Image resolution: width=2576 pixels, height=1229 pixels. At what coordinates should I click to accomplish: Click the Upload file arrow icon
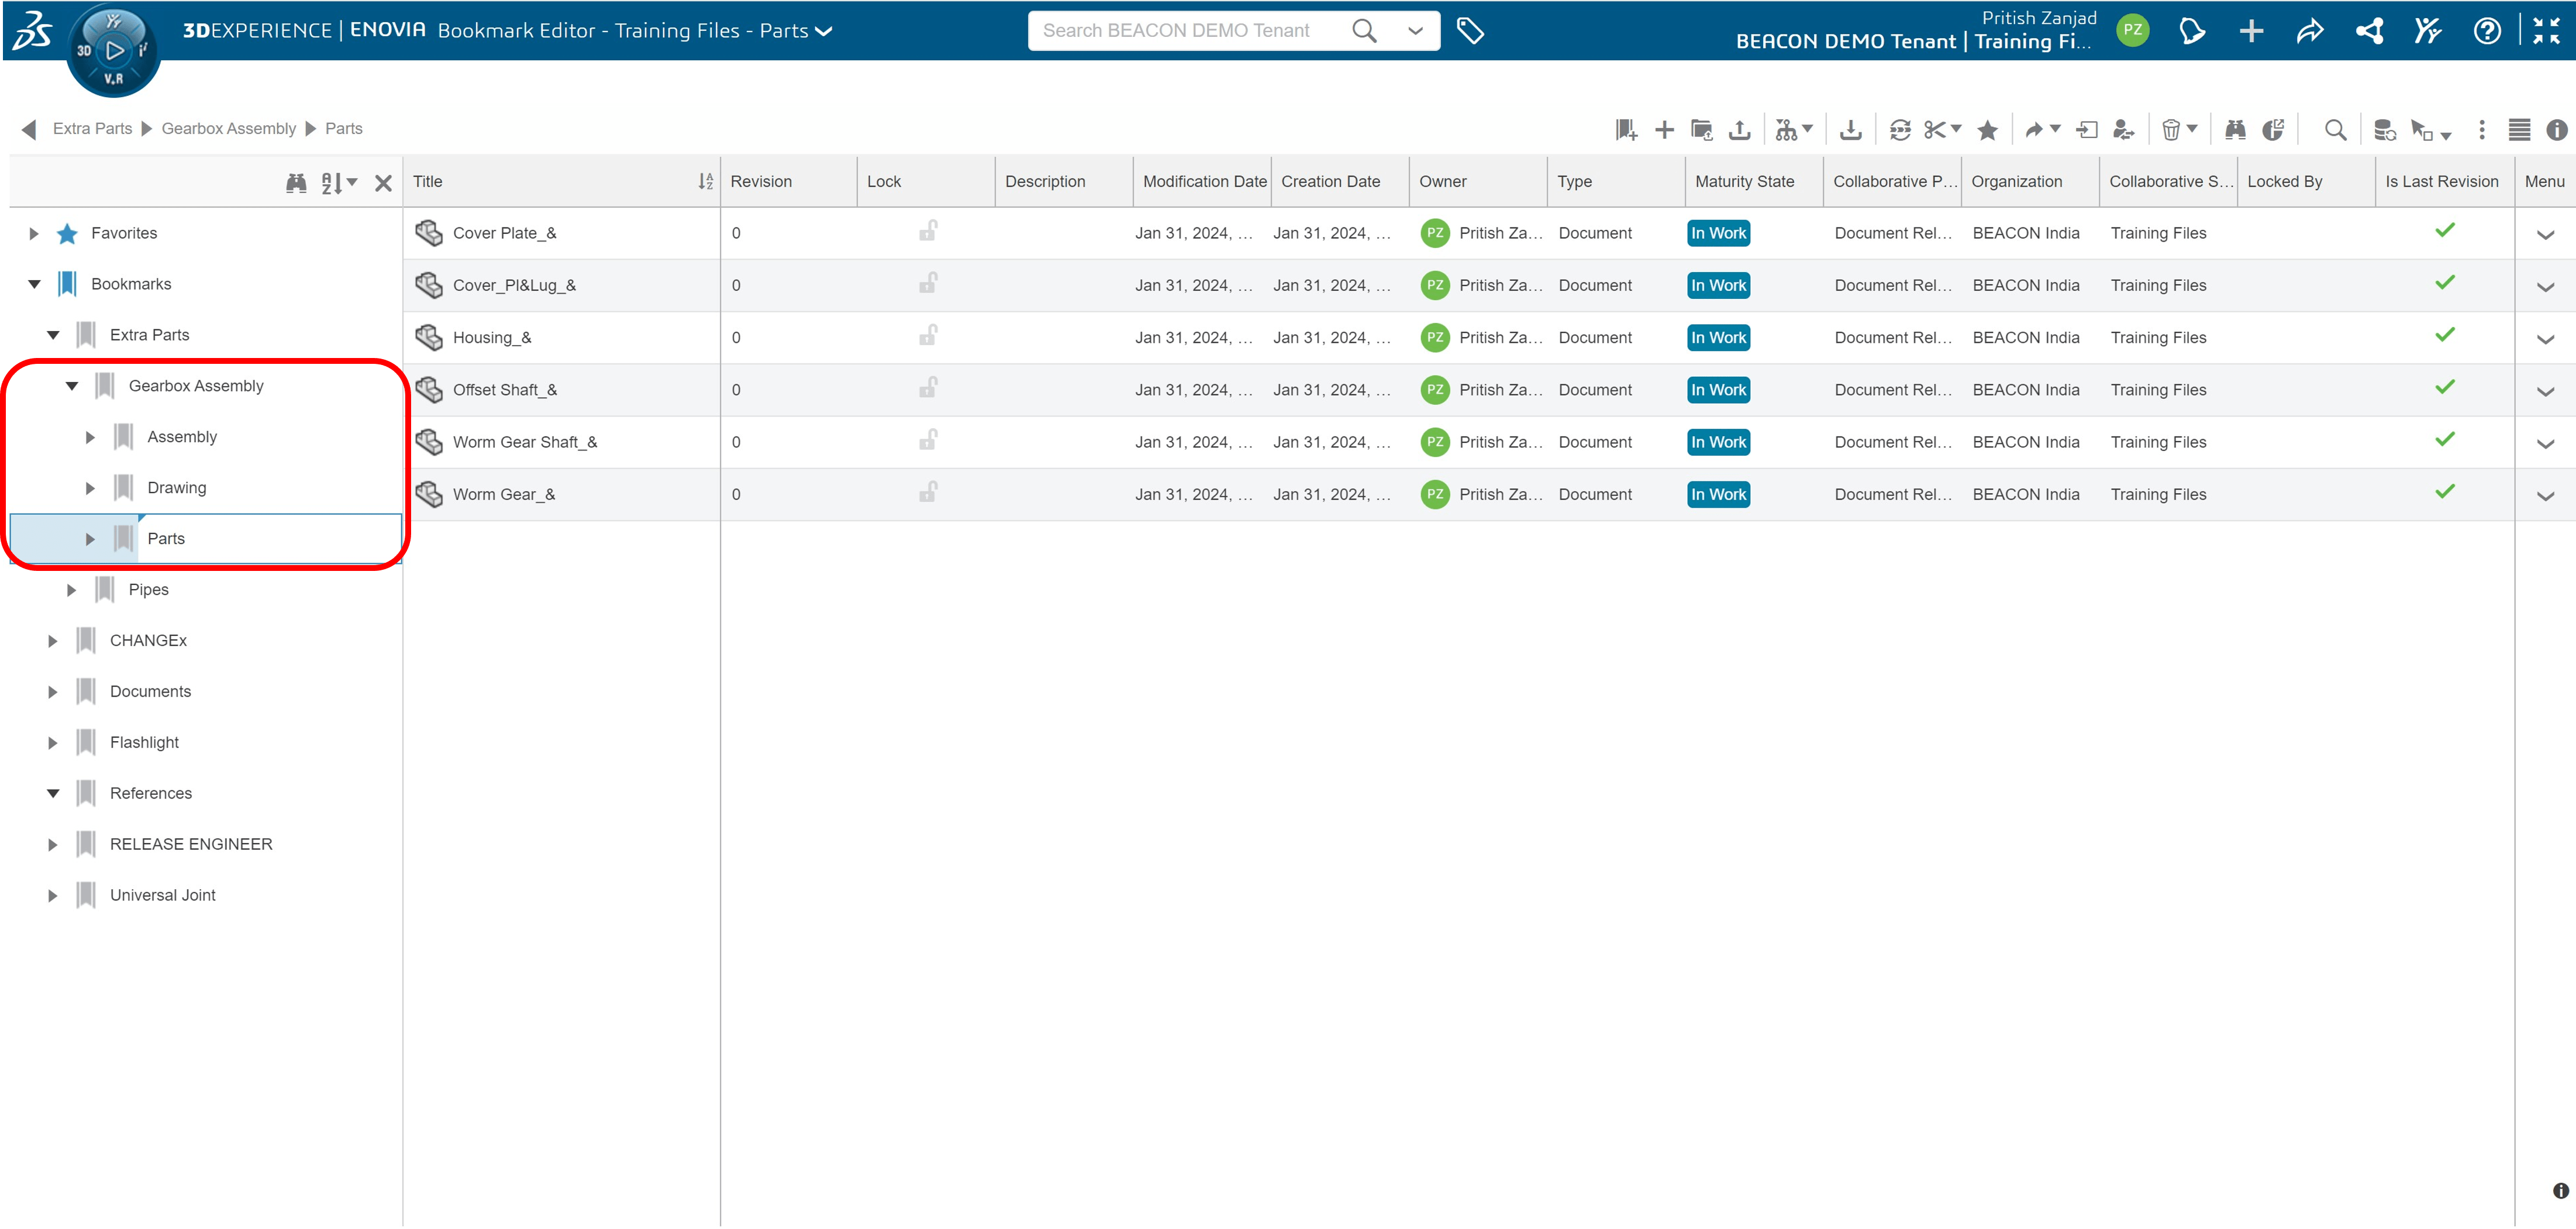(x=1740, y=130)
